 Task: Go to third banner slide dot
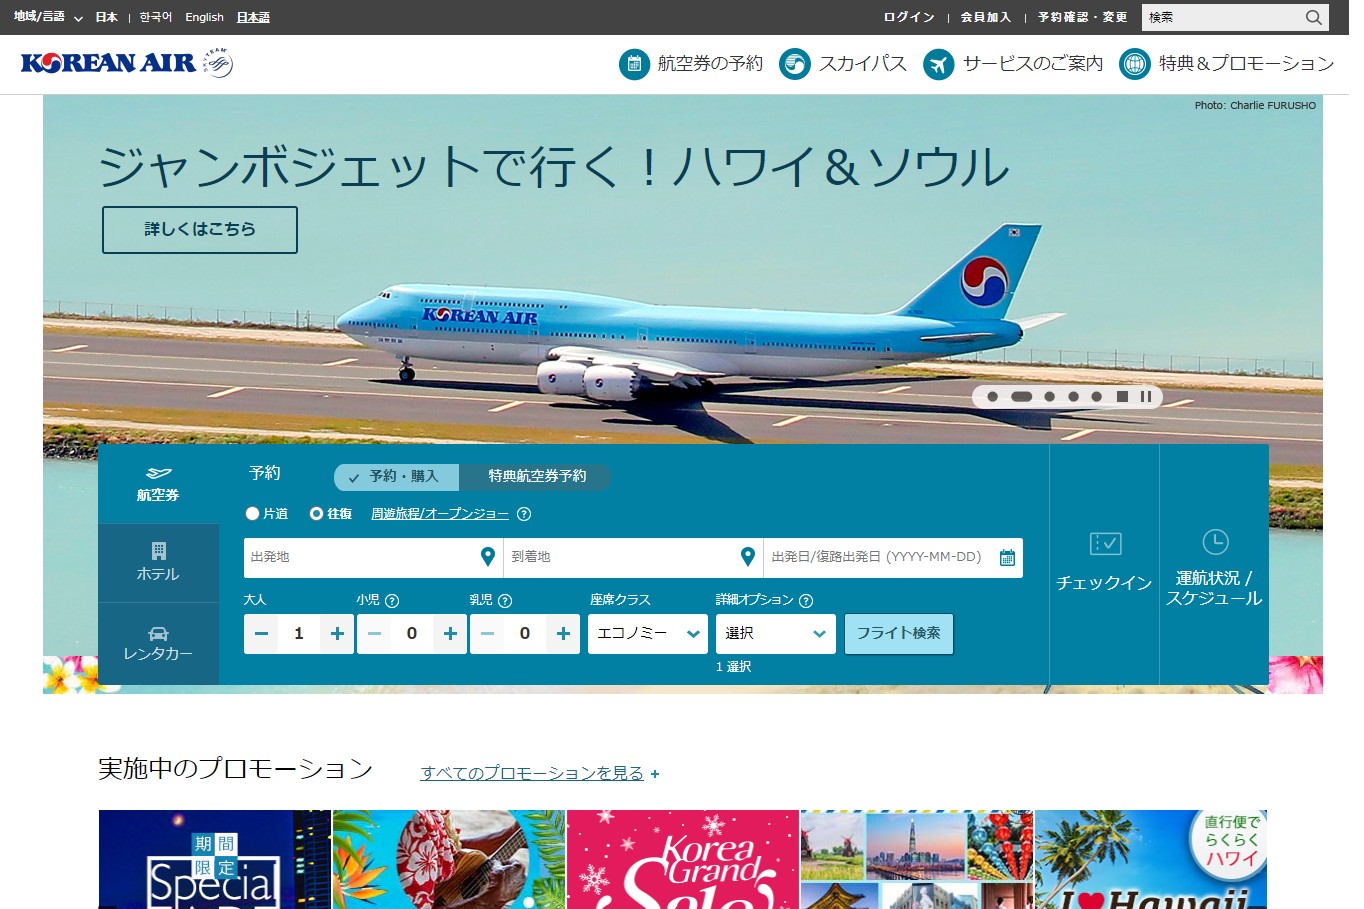1049,397
